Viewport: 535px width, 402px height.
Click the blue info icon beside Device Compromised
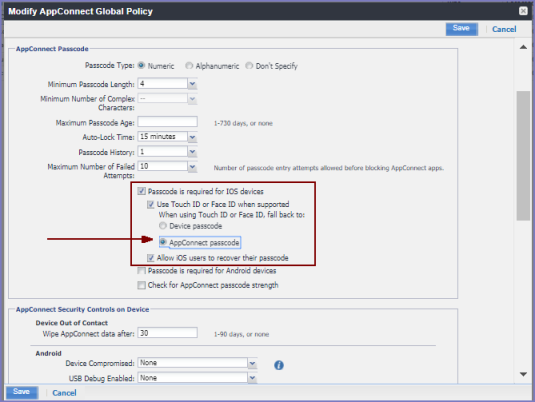click(x=279, y=365)
